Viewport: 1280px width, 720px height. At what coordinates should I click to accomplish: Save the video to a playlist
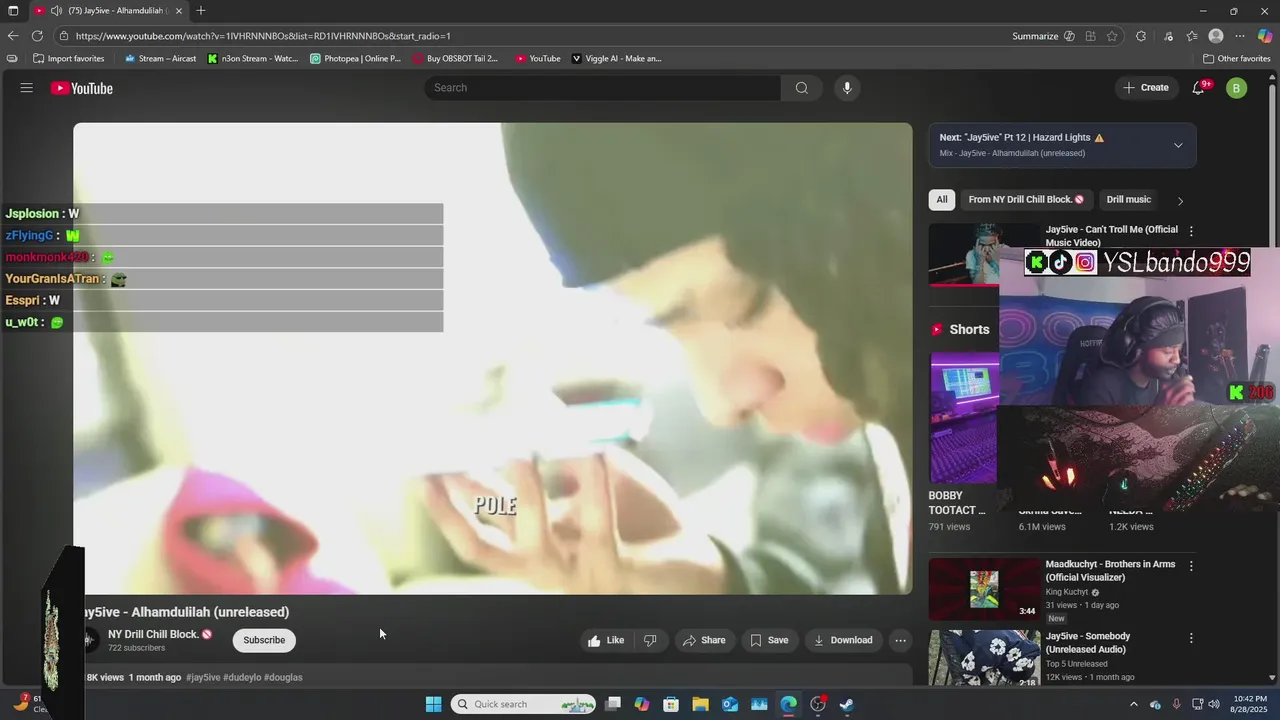point(769,640)
